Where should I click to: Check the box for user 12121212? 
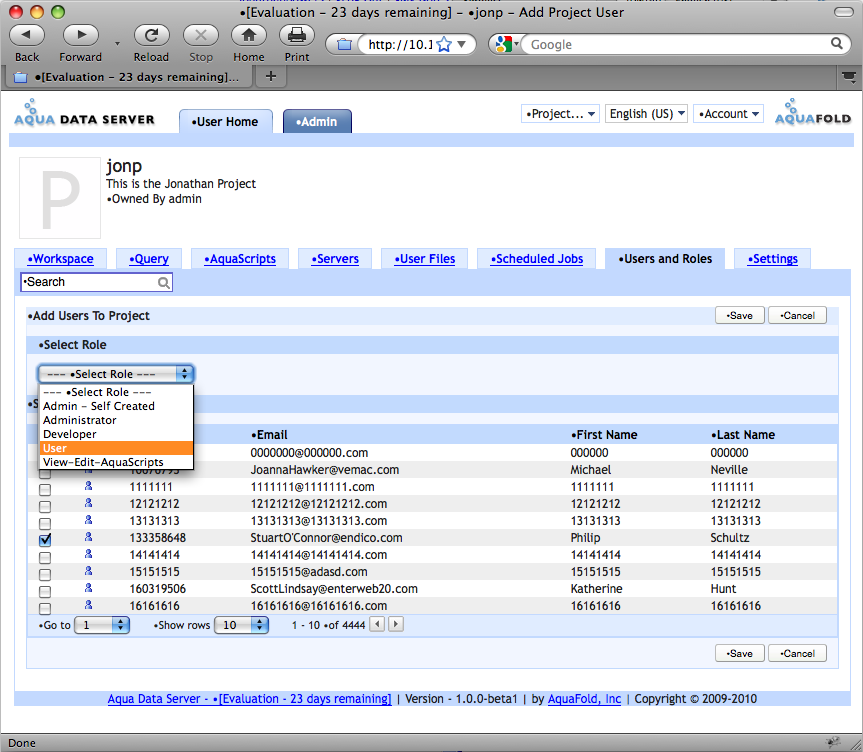[45, 506]
